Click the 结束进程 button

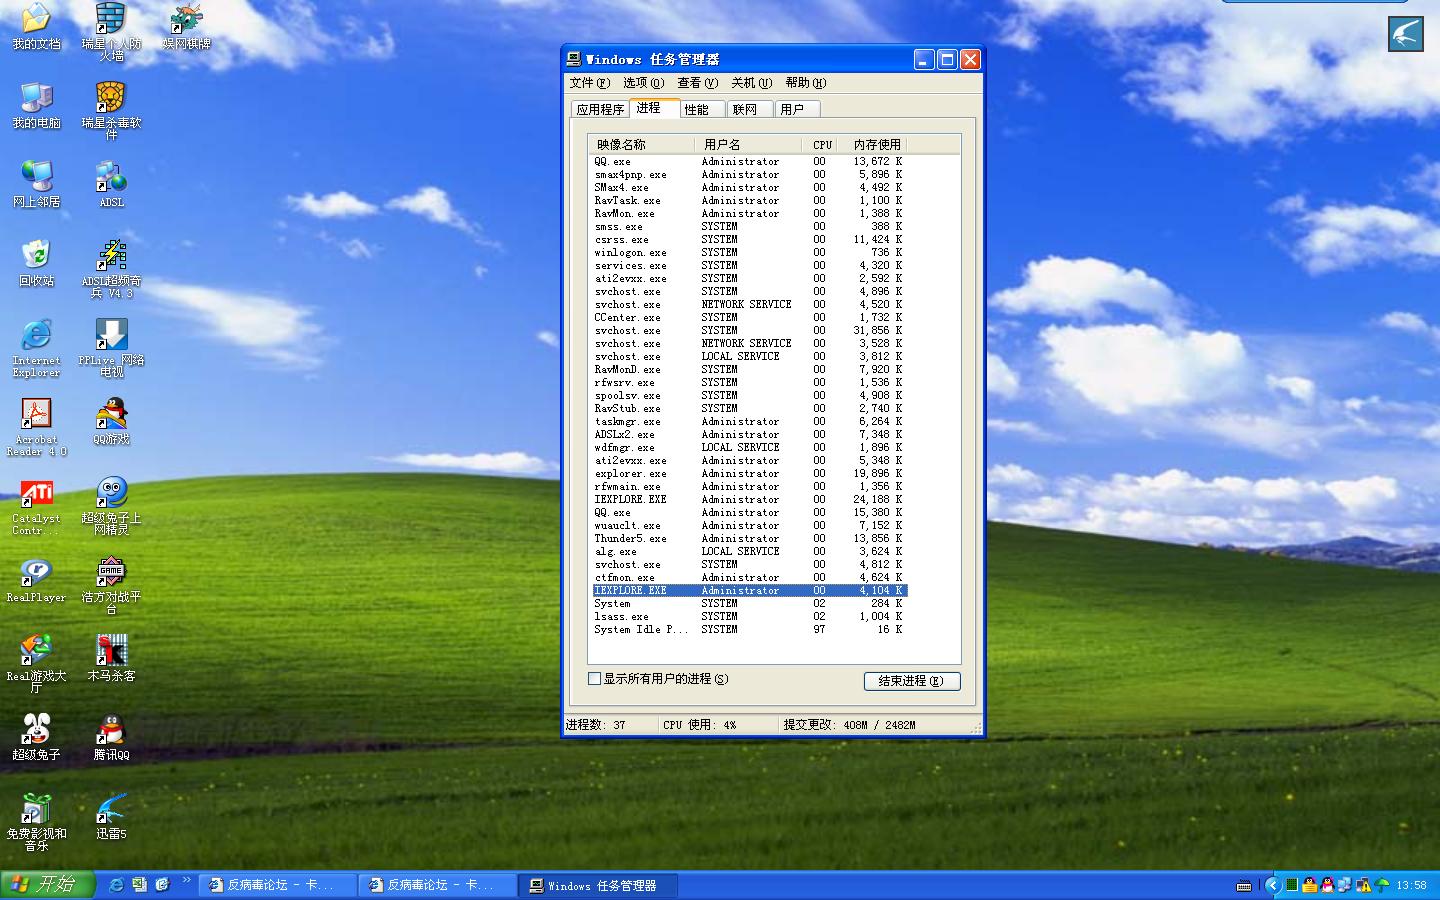pyautogui.click(x=911, y=681)
